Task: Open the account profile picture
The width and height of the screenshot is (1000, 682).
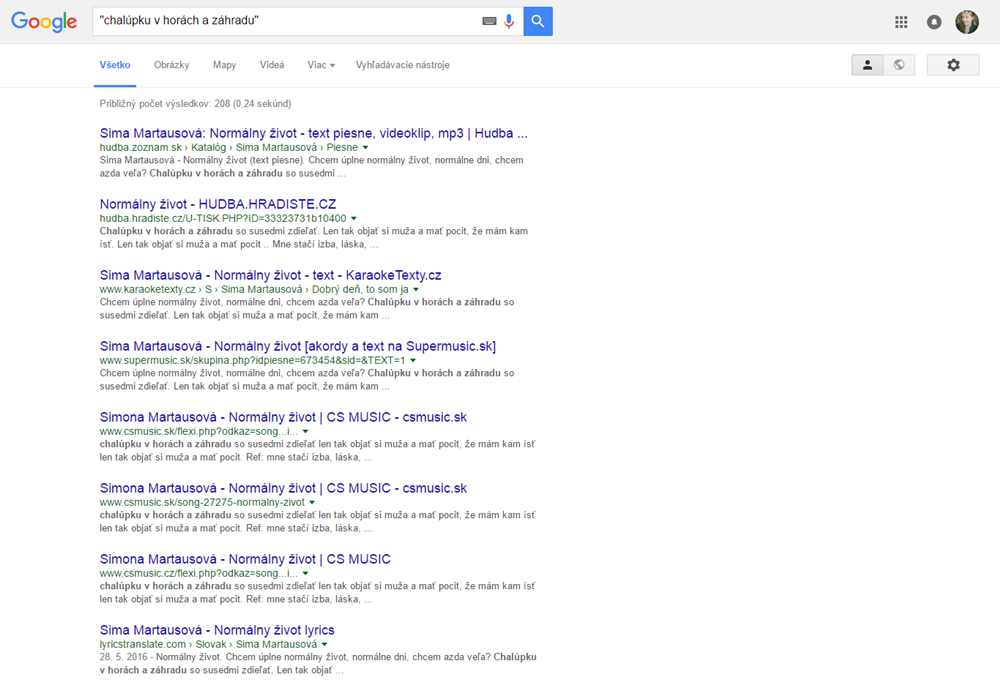Action: click(x=967, y=22)
